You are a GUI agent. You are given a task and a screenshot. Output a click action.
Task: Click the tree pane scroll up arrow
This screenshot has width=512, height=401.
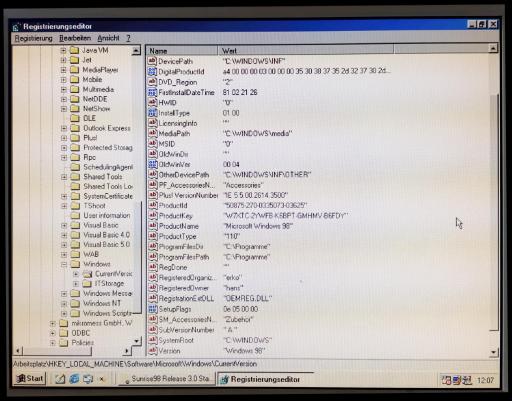pos(136,51)
